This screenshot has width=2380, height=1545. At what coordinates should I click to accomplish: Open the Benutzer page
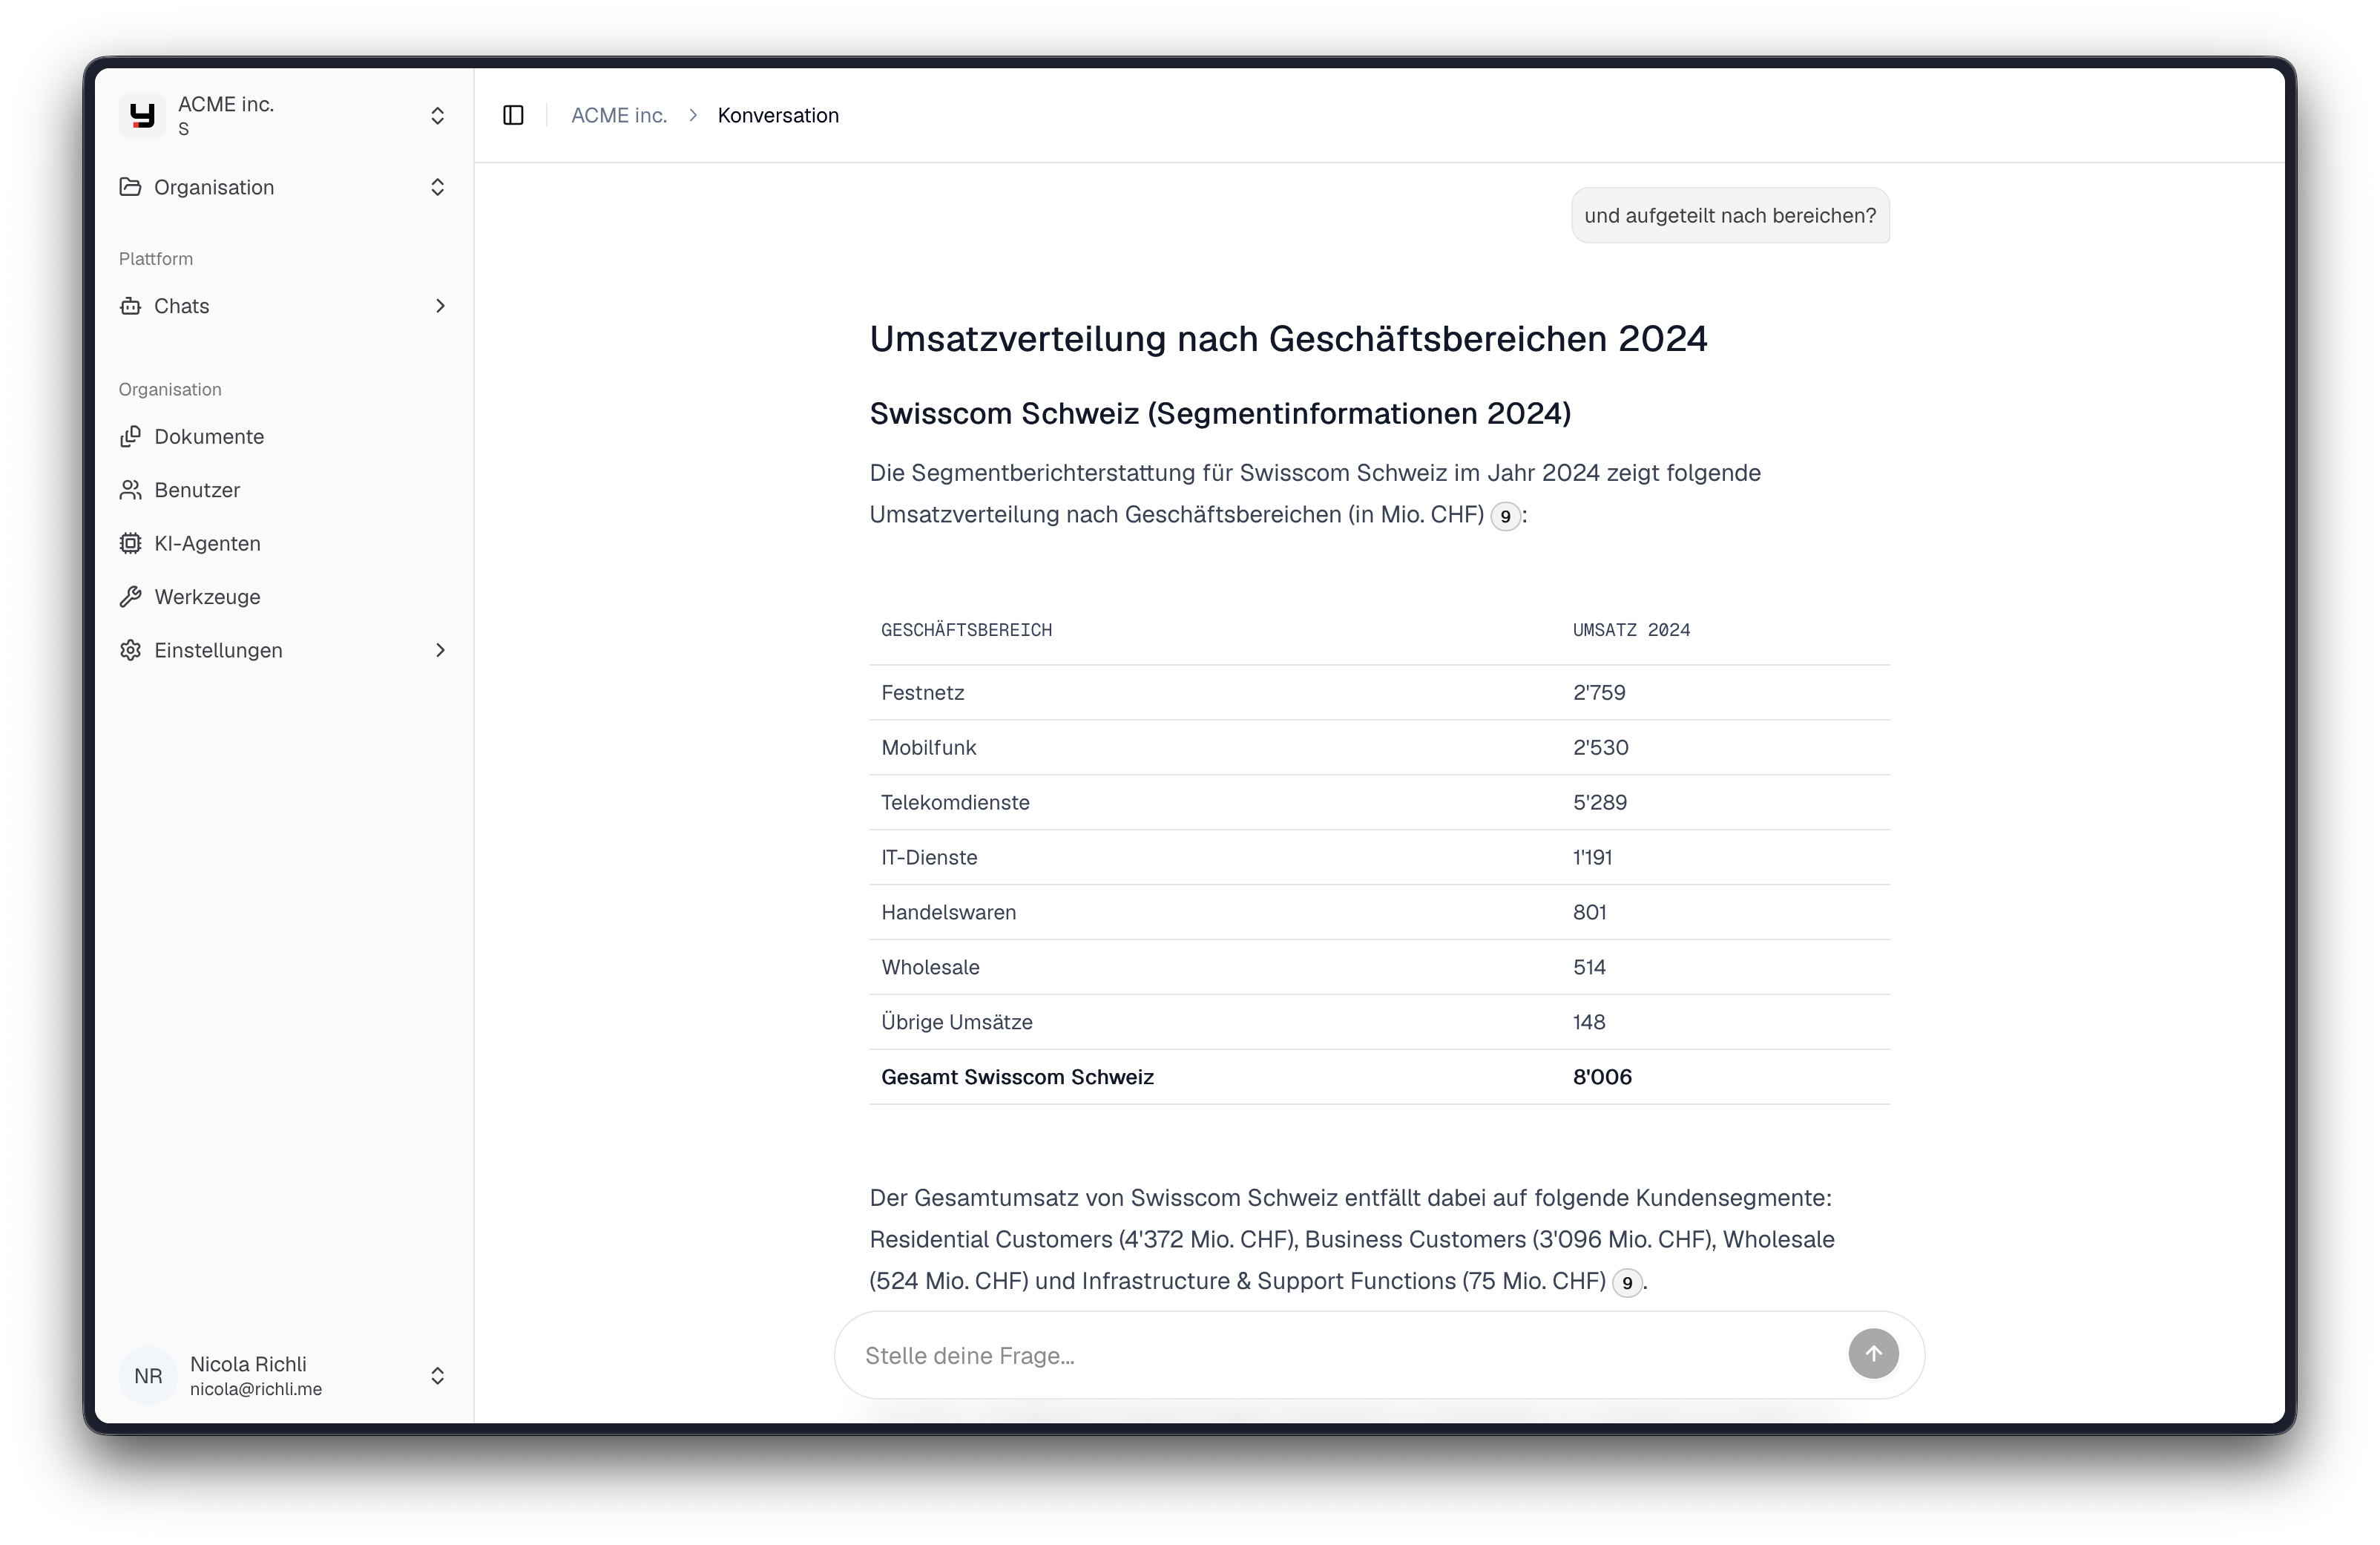point(284,490)
